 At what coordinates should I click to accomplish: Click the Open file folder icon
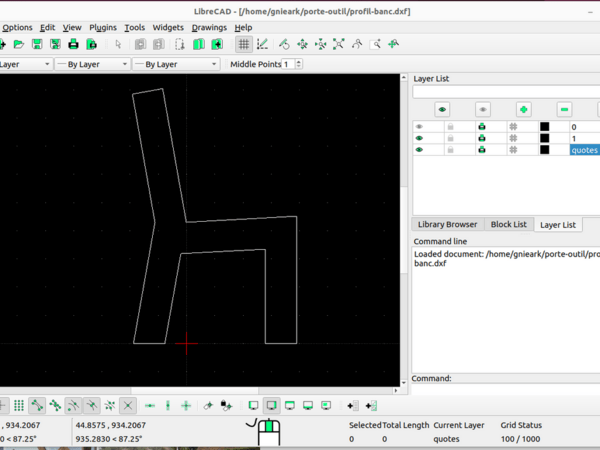click(x=19, y=44)
